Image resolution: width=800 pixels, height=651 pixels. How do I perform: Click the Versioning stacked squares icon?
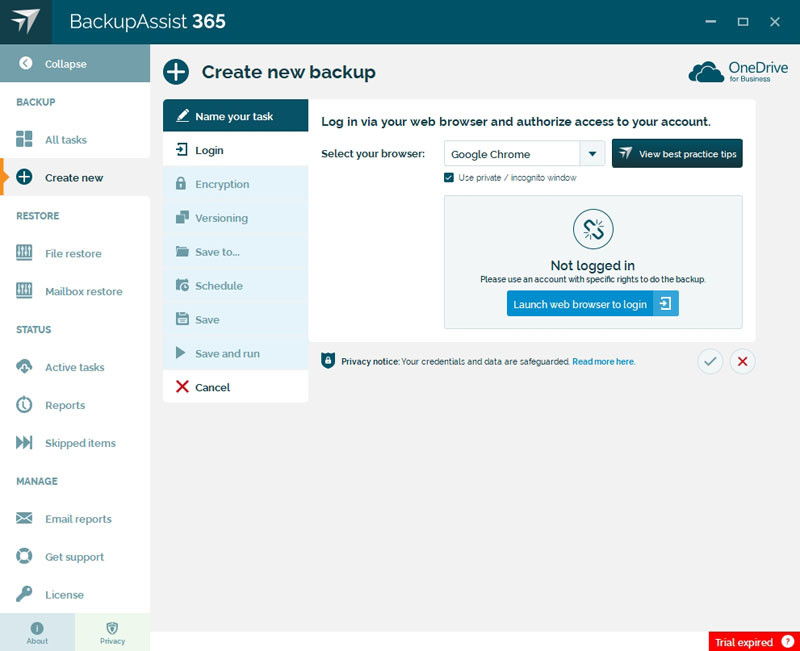182,217
